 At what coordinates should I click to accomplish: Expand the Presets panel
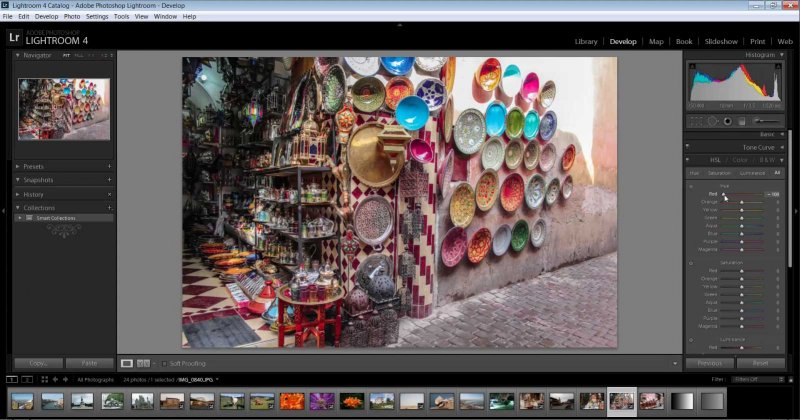click(x=18, y=166)
